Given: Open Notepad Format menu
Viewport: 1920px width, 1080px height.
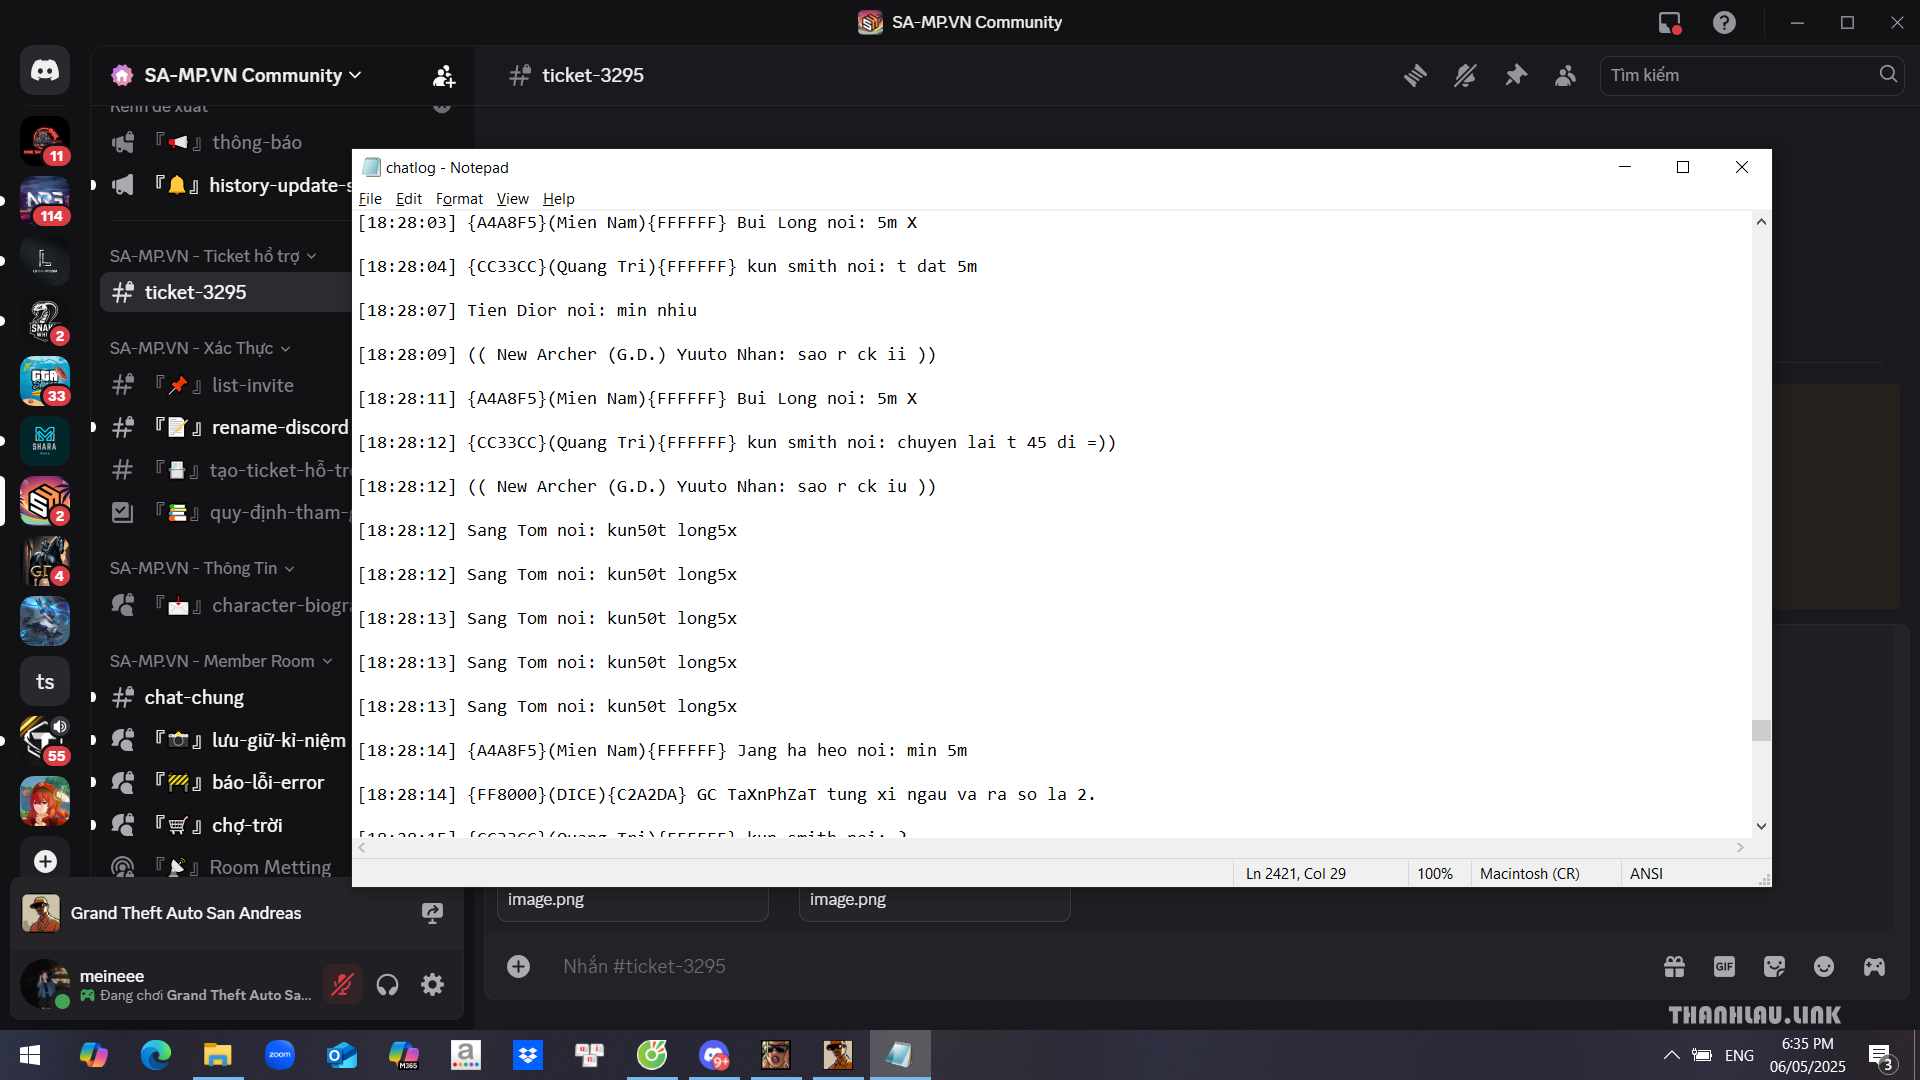Looking at the screenshot, I should tap(459, 199).
